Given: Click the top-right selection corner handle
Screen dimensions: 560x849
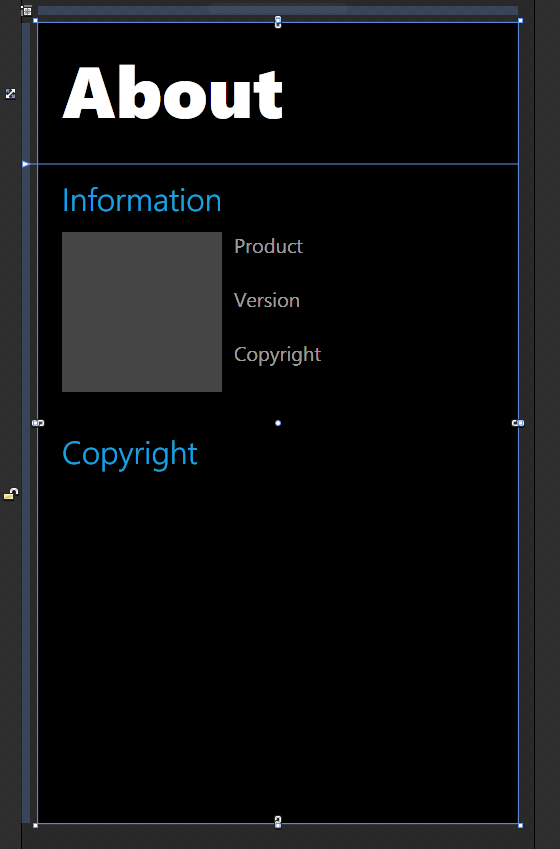Looking at the screenshot, I should [x=520, y=21].
